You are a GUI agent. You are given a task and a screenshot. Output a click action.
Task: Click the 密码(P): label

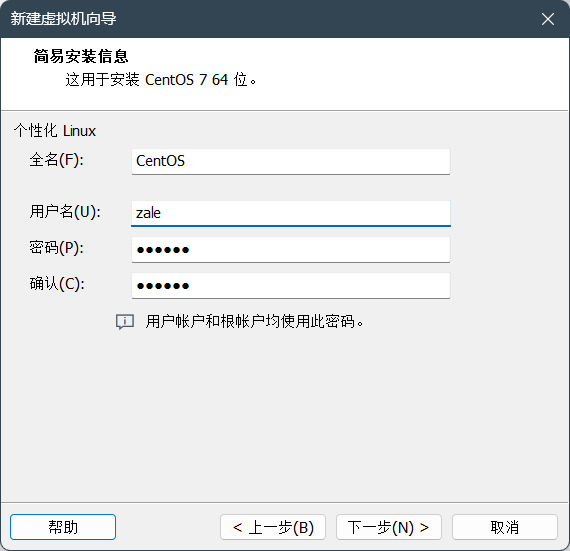point(56,248)
